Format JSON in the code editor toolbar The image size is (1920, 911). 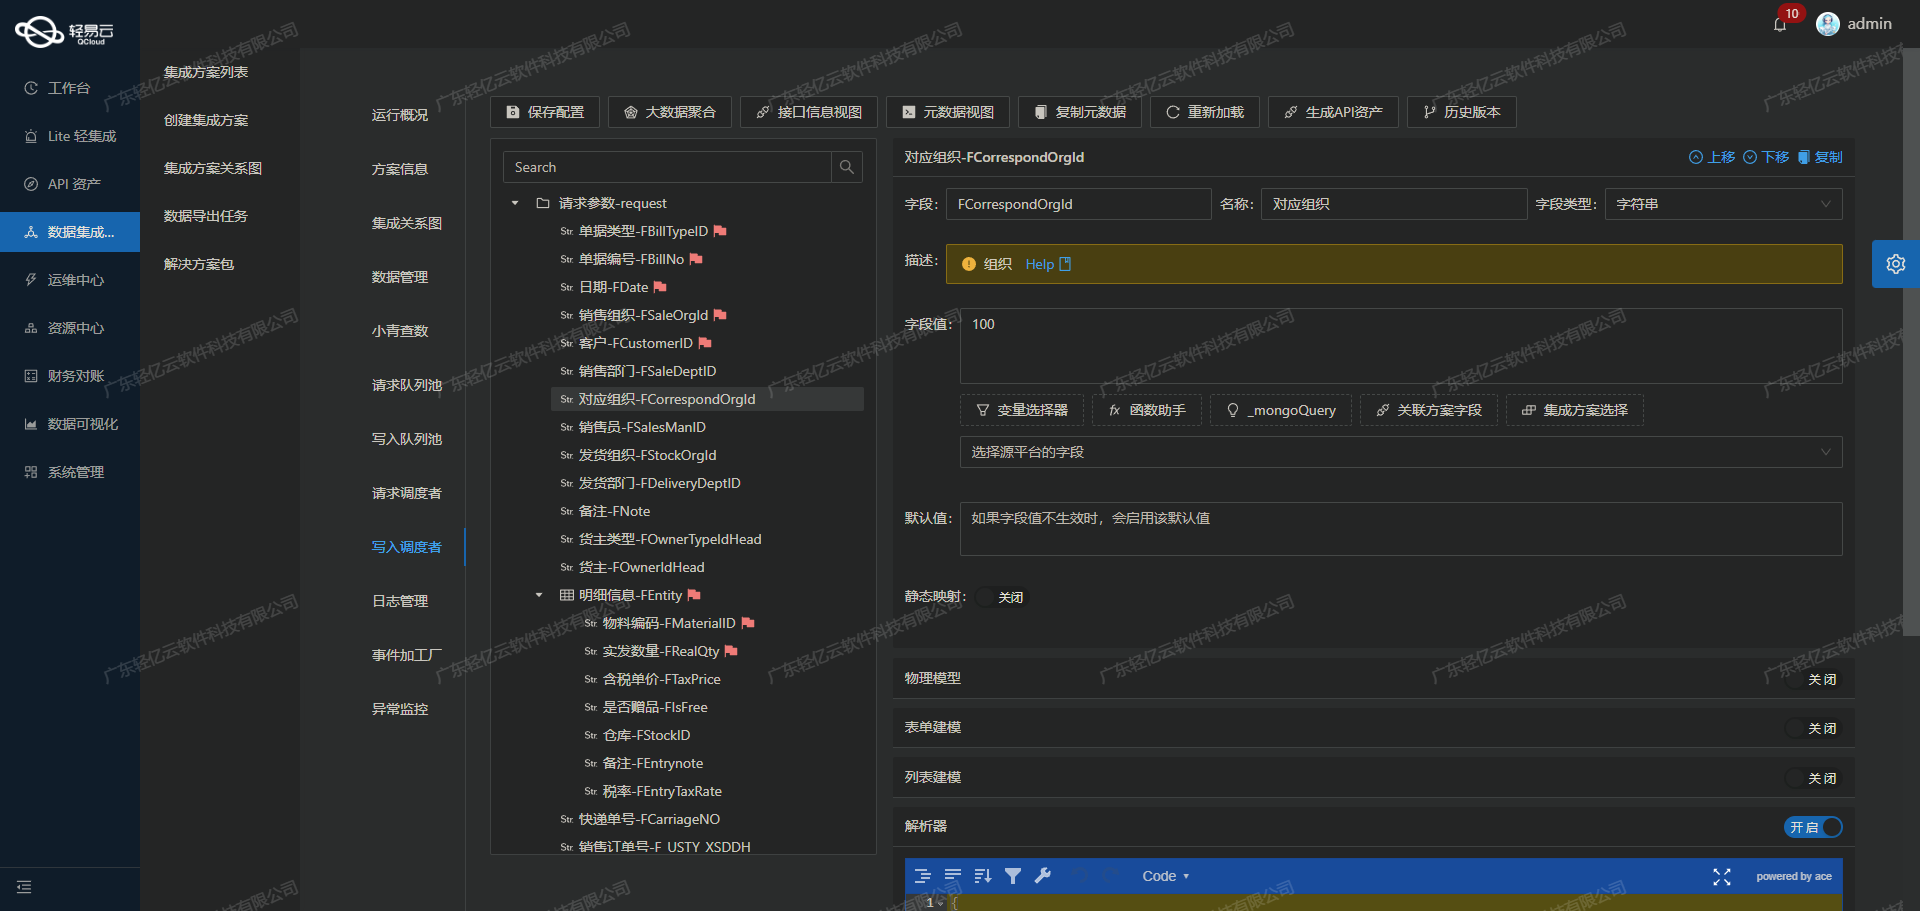(x=923, y=876)
